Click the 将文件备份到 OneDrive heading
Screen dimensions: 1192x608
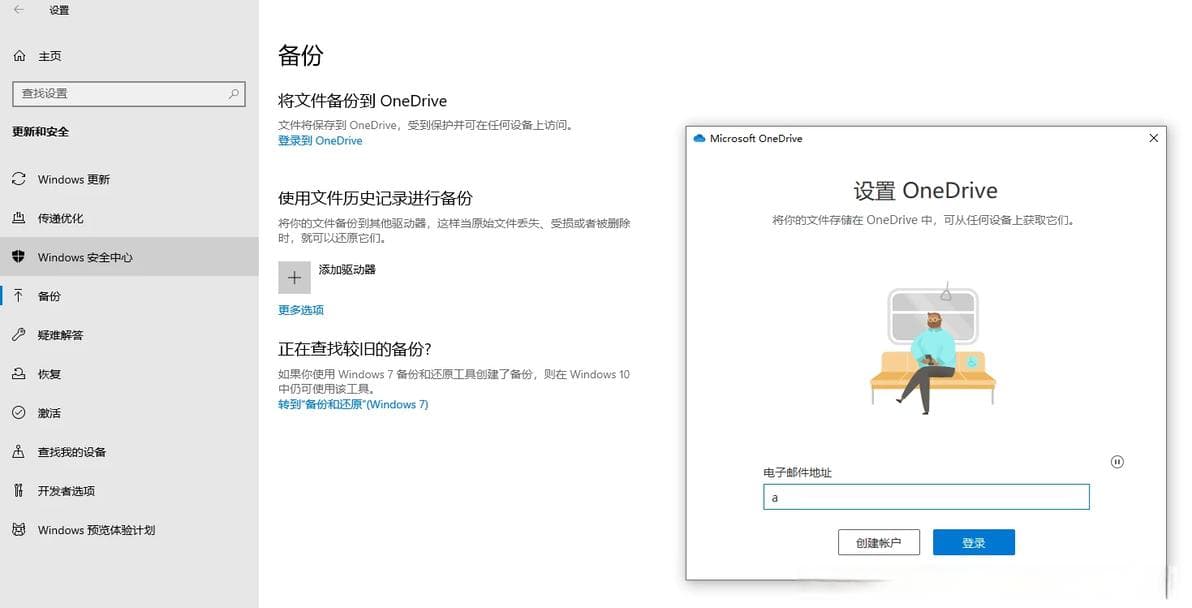click(363, 100)
